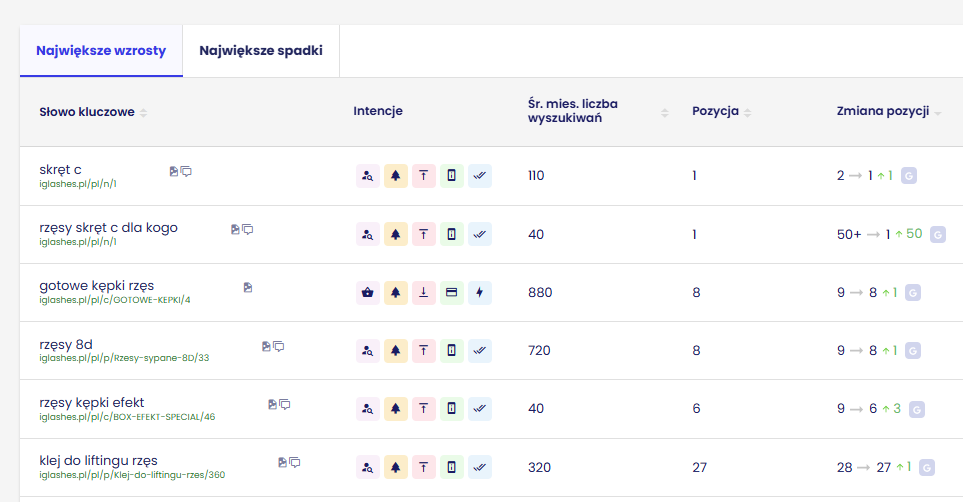Click the pink top-arrow icon in rzęsy 8d row
The width and height of the screenshot is (963, 502).
coord(424,351)
